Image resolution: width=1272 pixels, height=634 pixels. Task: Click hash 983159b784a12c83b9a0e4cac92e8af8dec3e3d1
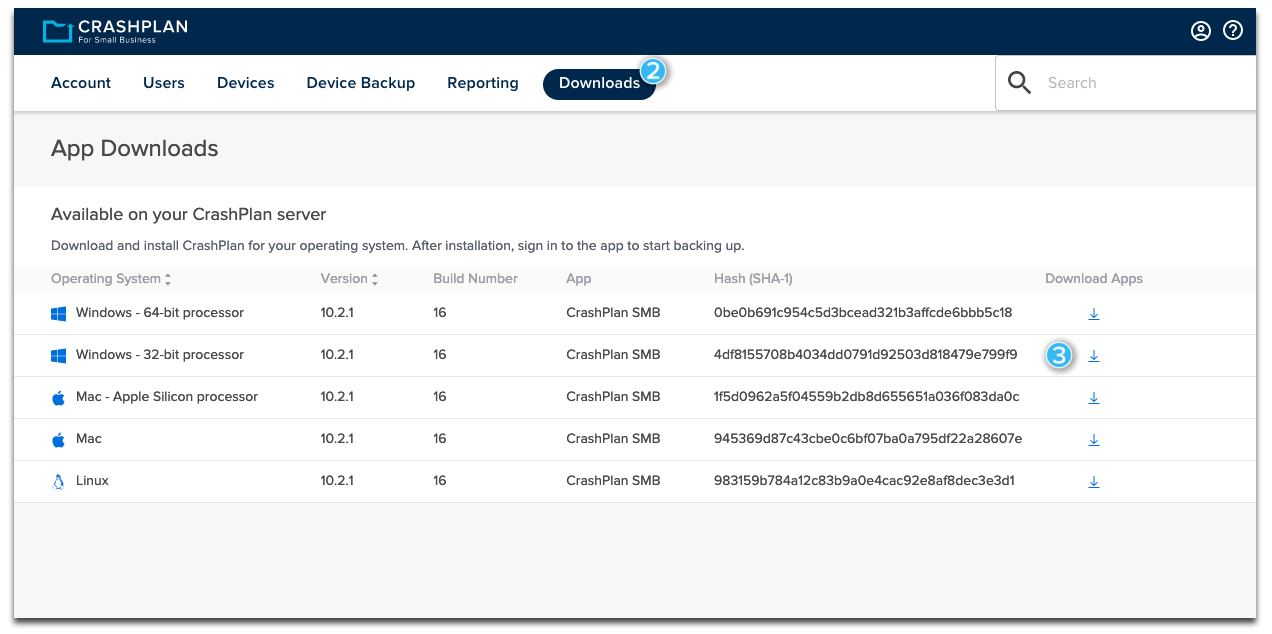864,481
